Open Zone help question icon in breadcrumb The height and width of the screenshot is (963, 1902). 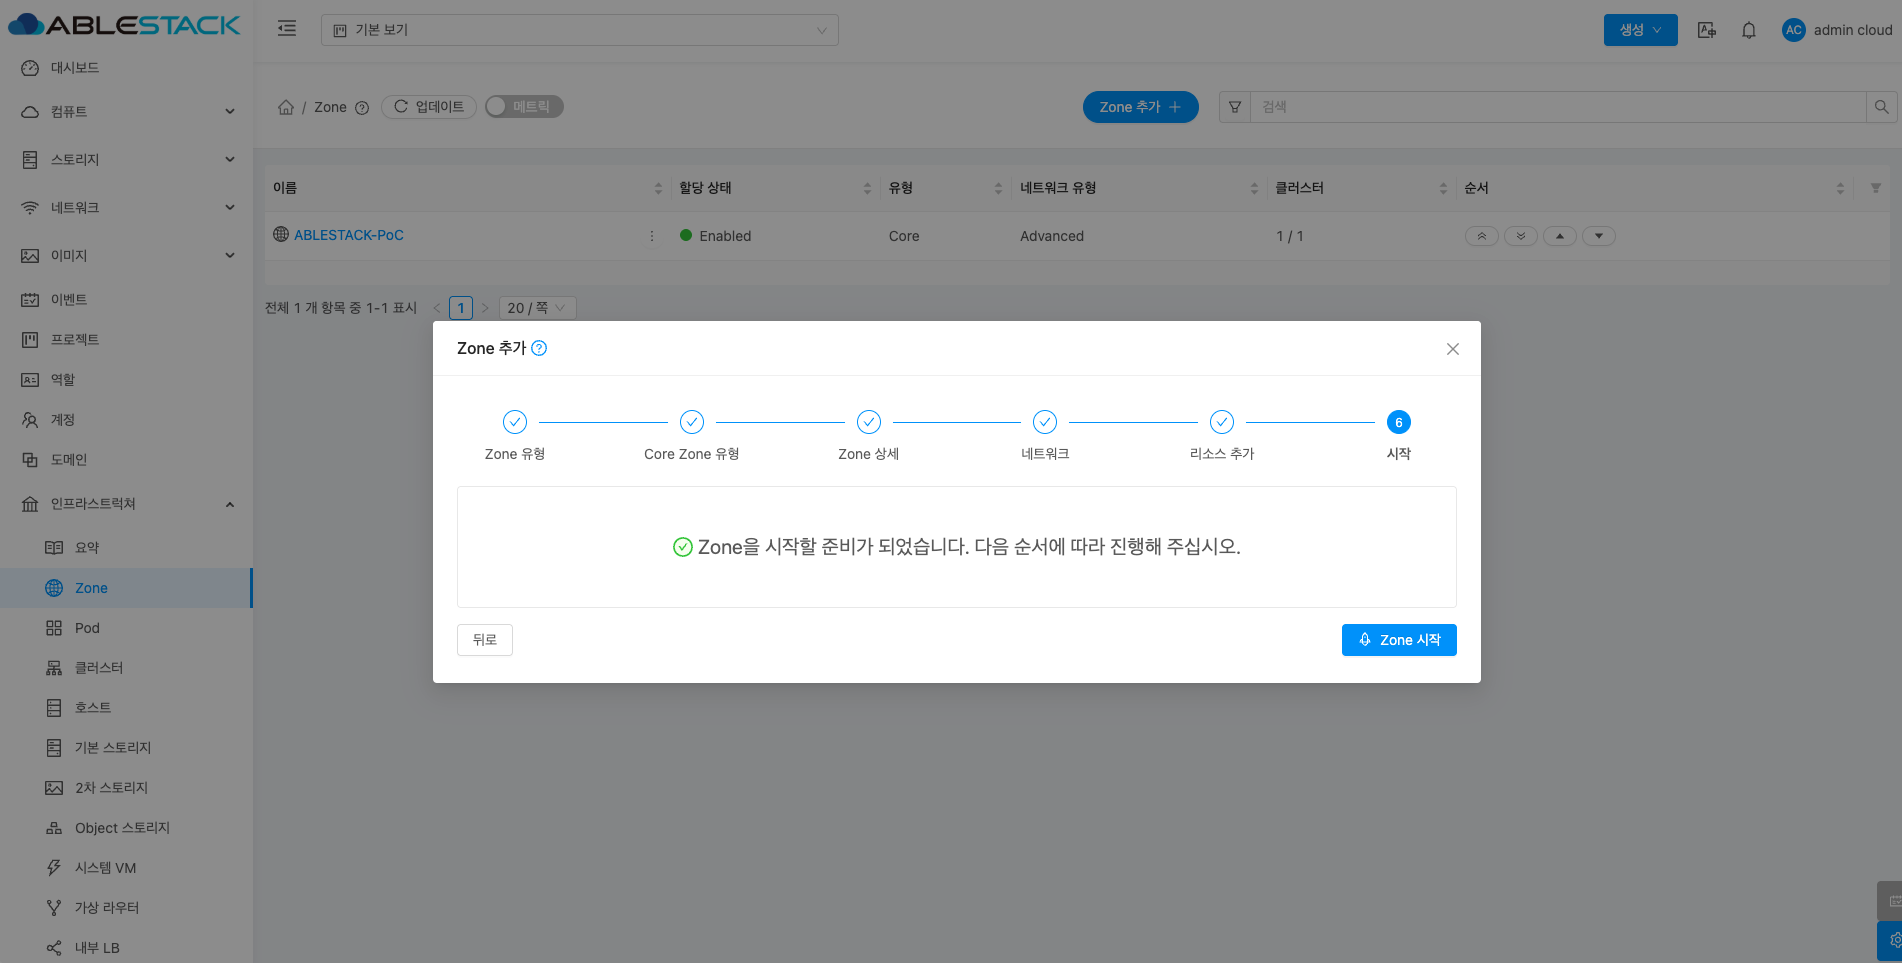point(362,108)
